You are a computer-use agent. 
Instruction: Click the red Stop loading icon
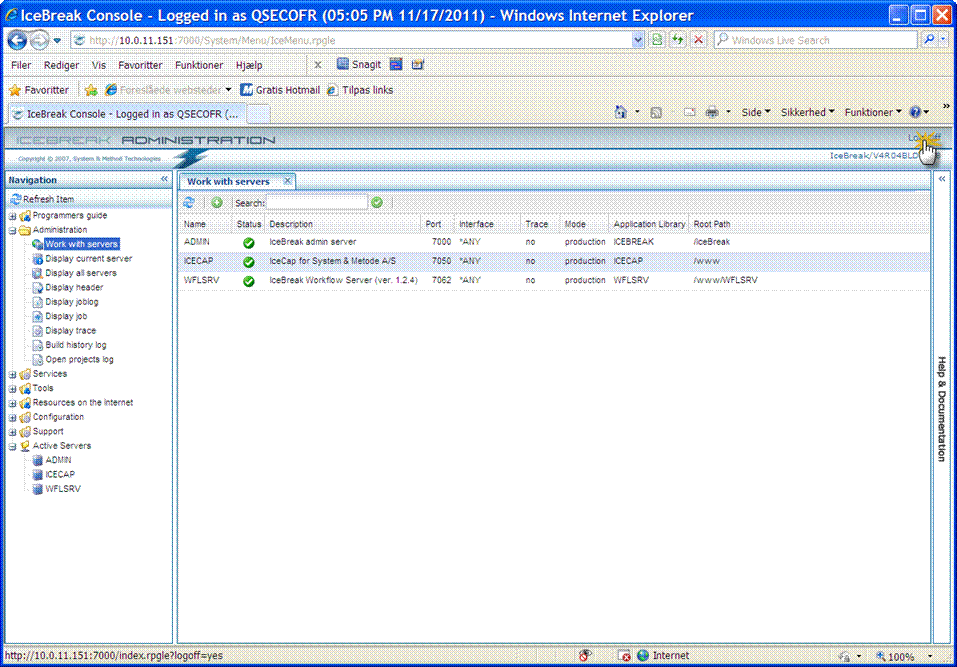698,40
